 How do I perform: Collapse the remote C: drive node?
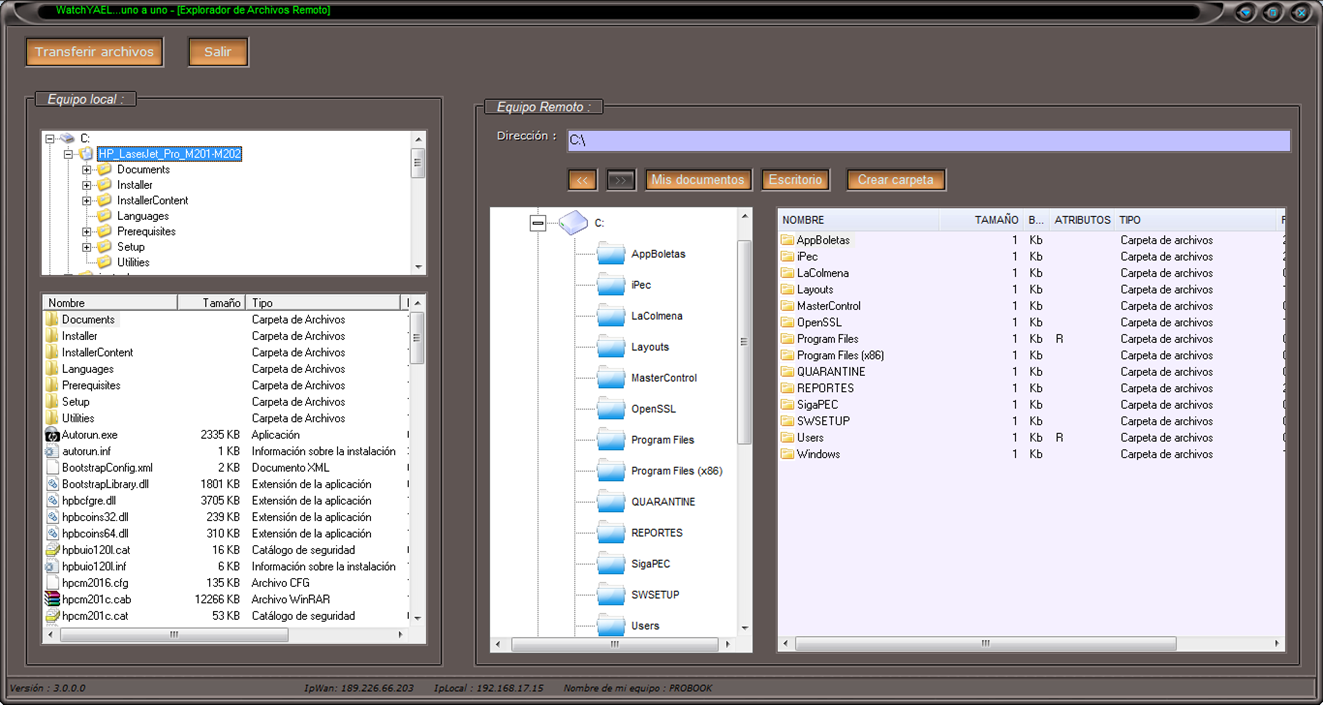click(x=538, y=224)
